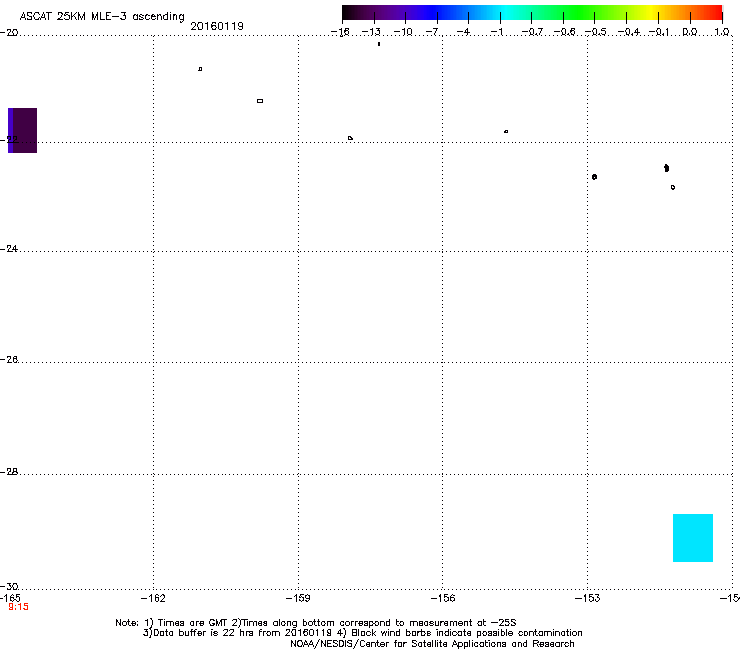Click the note line starting 'Data buffer is 22 hrs'
Image resolution: width=740 pixels, height=650 pixels.
point(362,633)
